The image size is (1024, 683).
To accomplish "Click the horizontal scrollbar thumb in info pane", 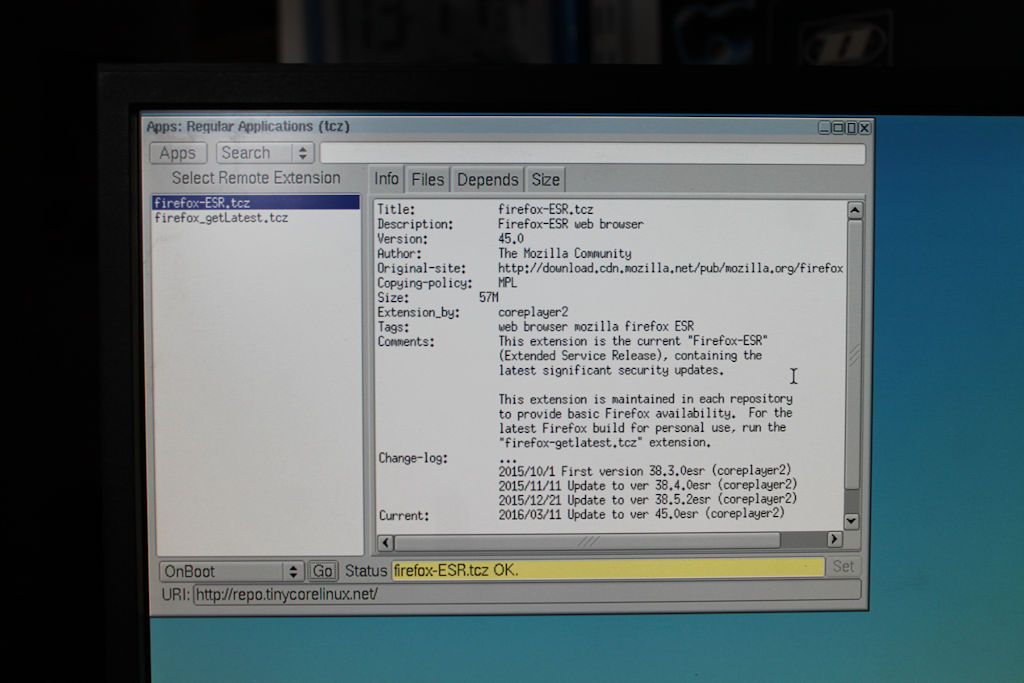I will [588, 541].
